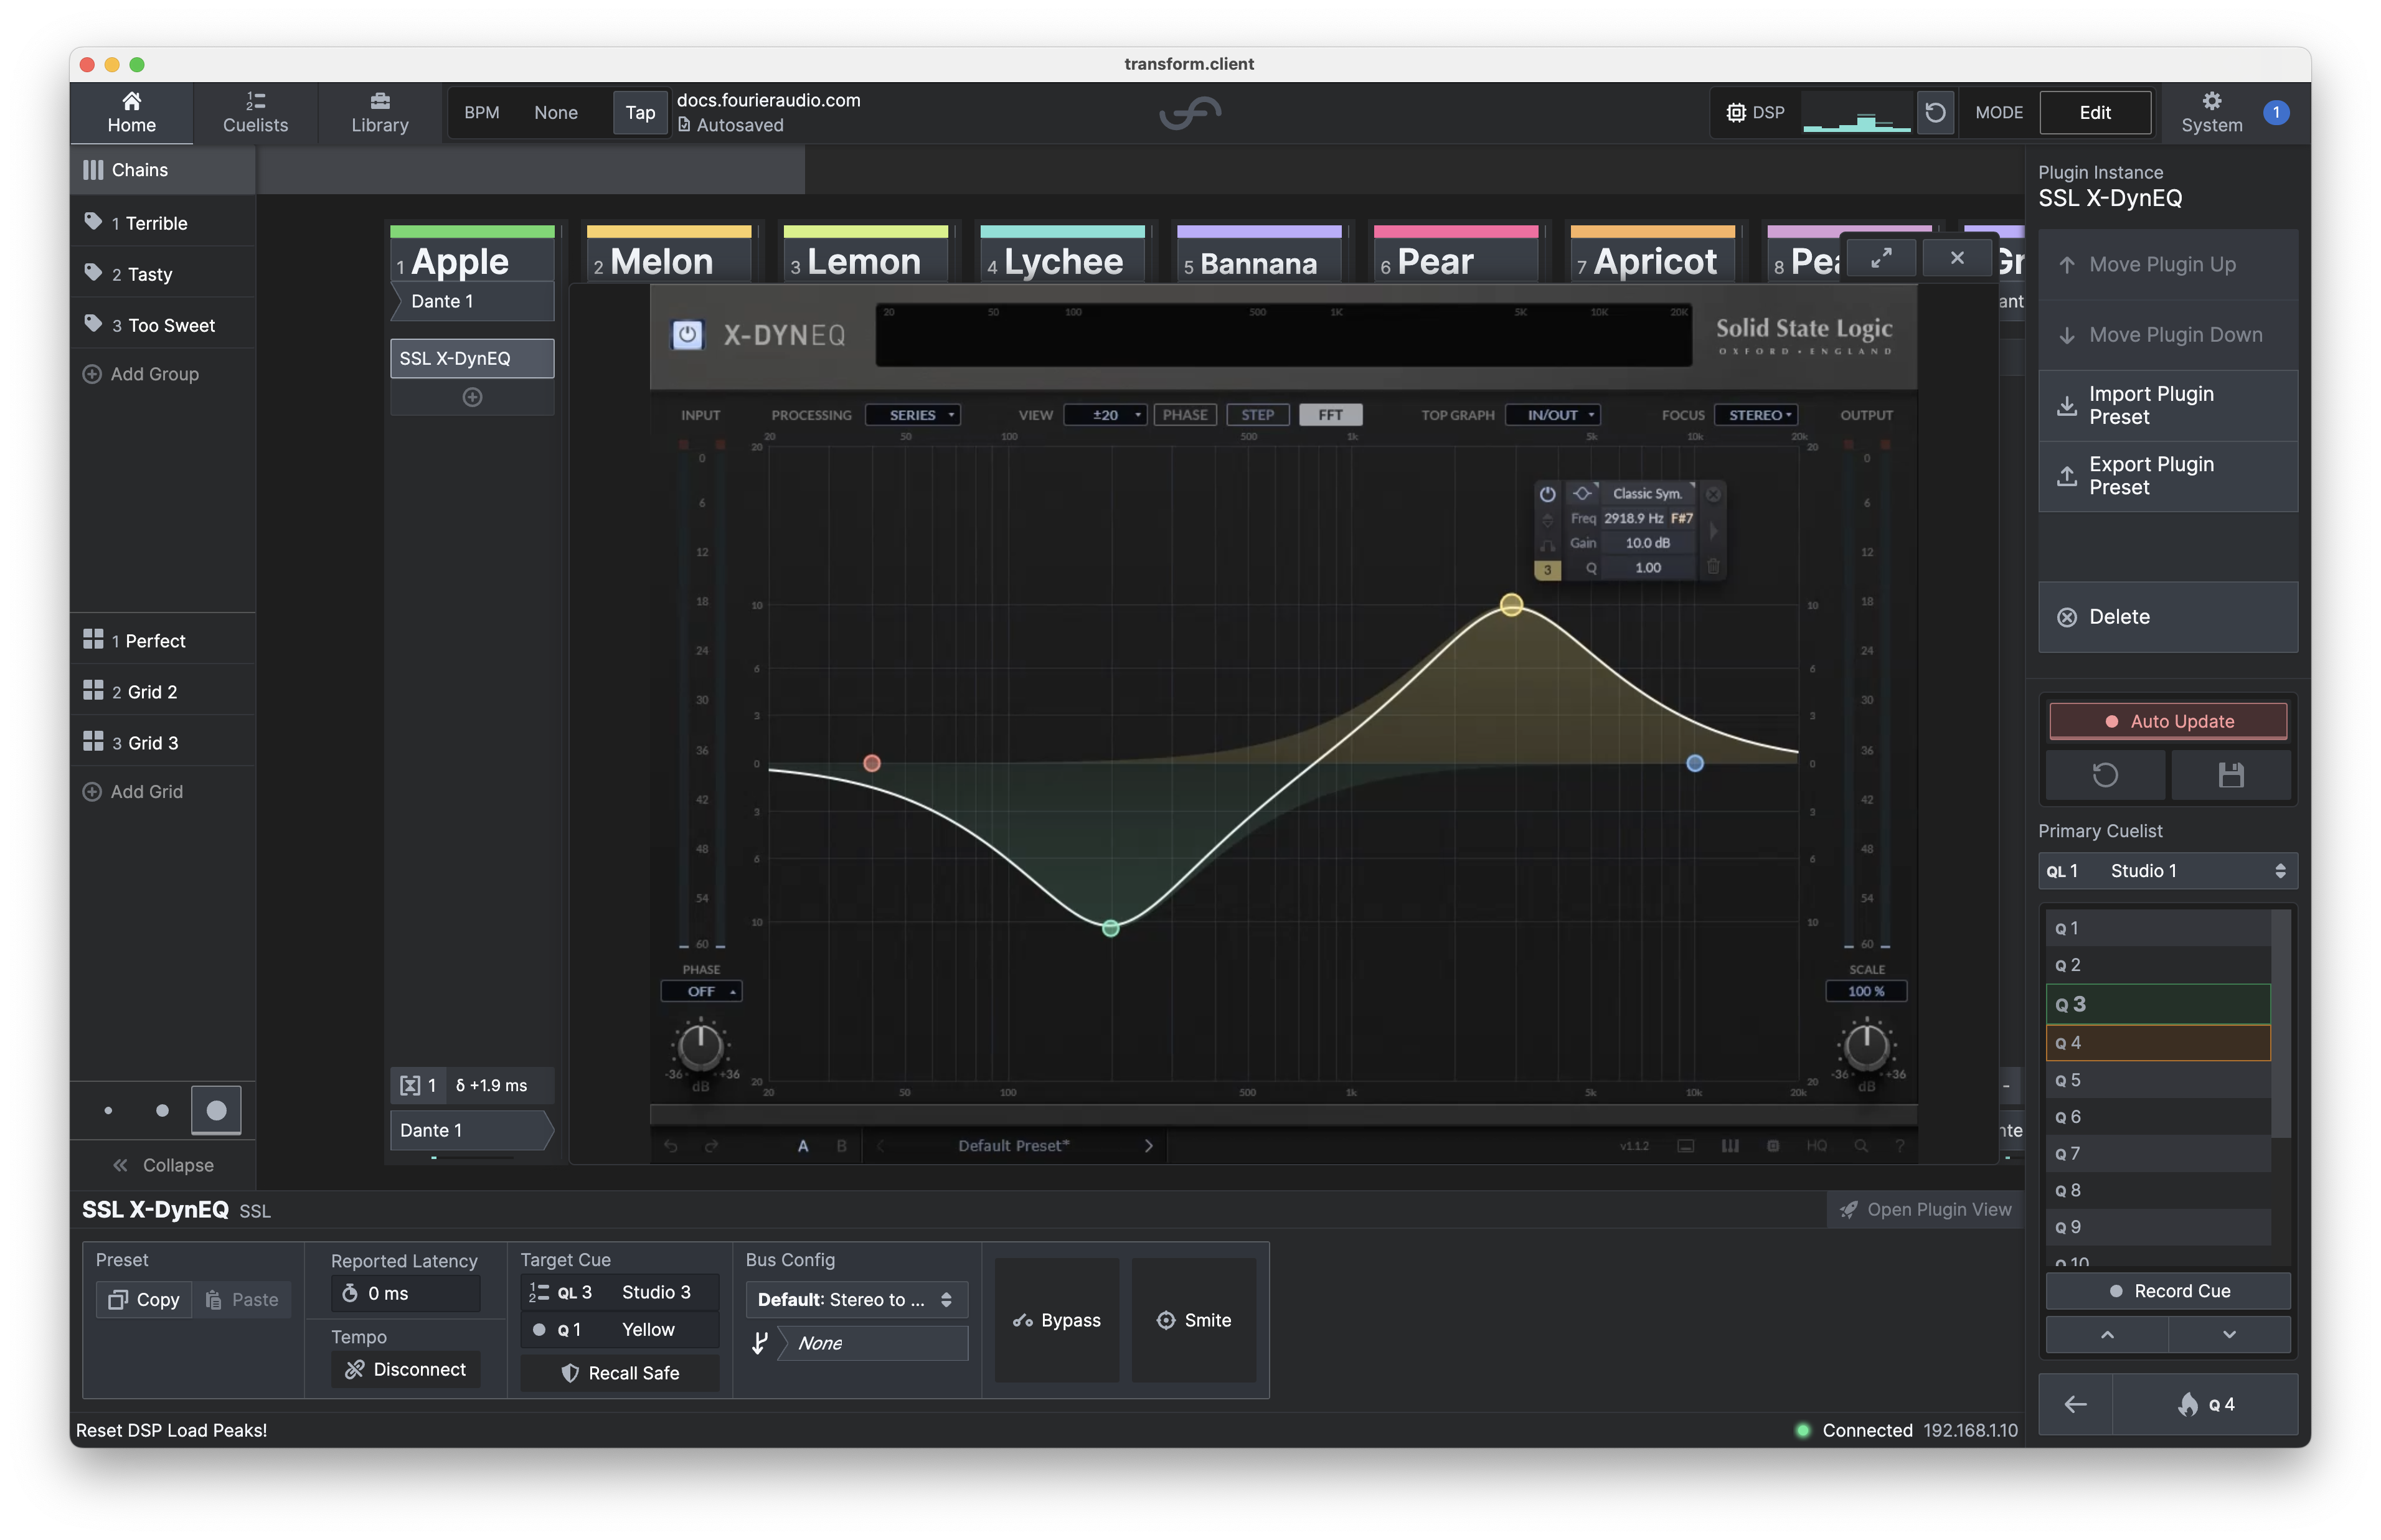2381x1540 pixels.
Task: Open the Library tab
Action: click(x=380, y=113)
